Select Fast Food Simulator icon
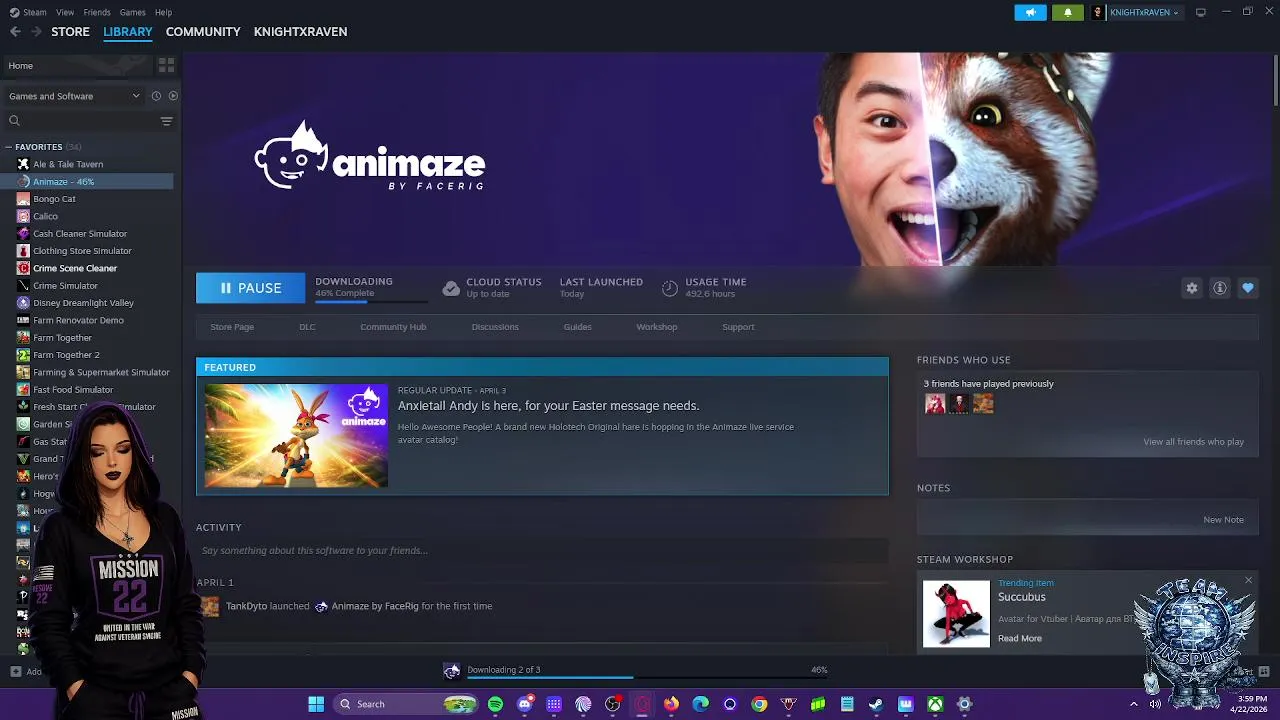 tap(23, 390)
